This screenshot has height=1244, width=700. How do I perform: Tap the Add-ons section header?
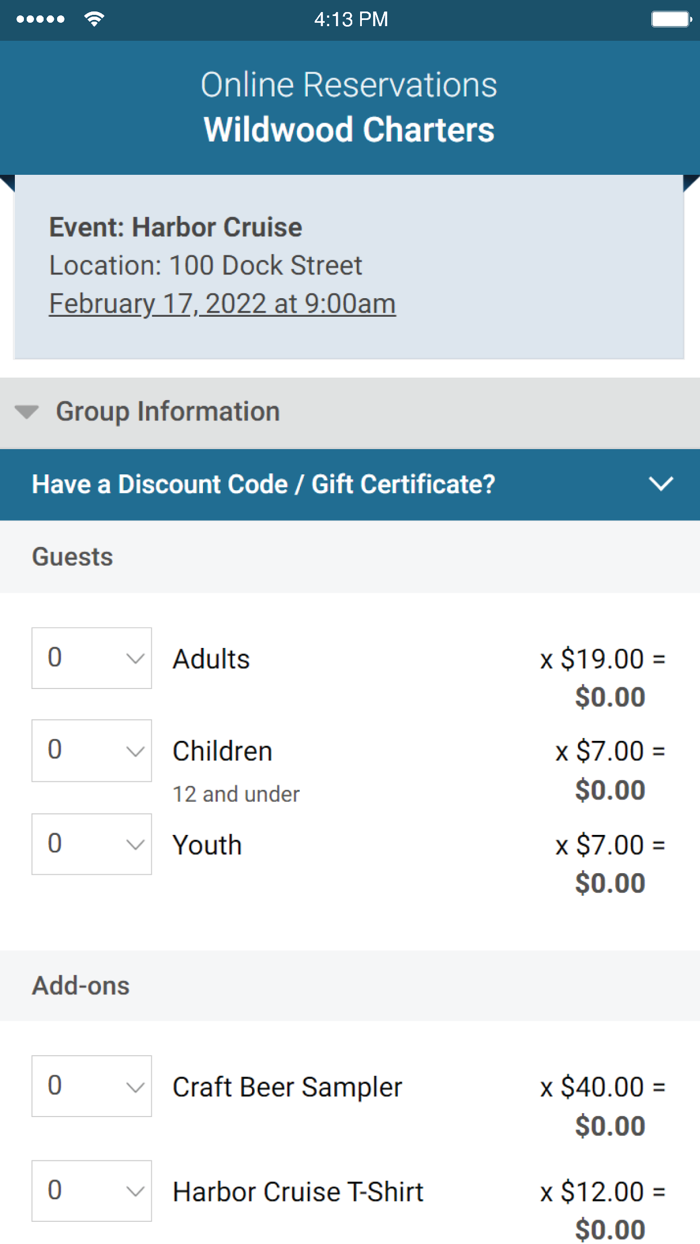click(81, 986)
